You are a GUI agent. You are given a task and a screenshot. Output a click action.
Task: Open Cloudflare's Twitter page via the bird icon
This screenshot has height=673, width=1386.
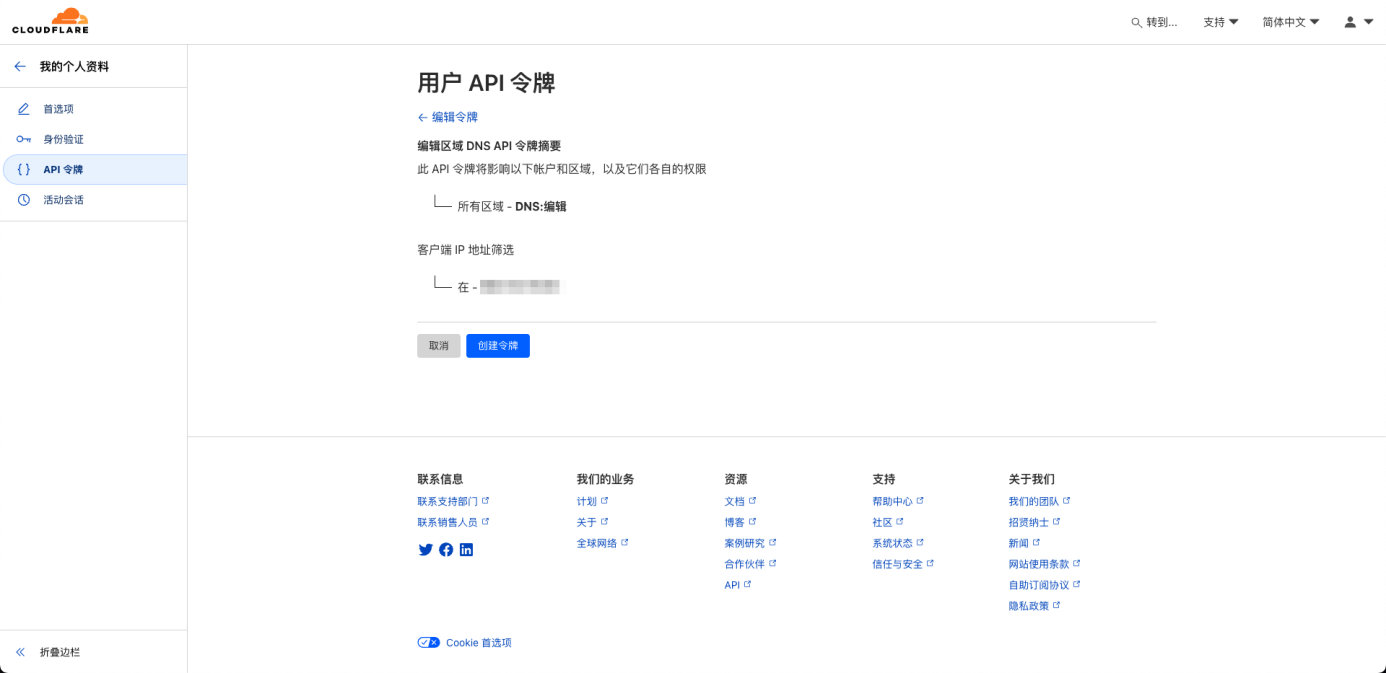(425, 549)
